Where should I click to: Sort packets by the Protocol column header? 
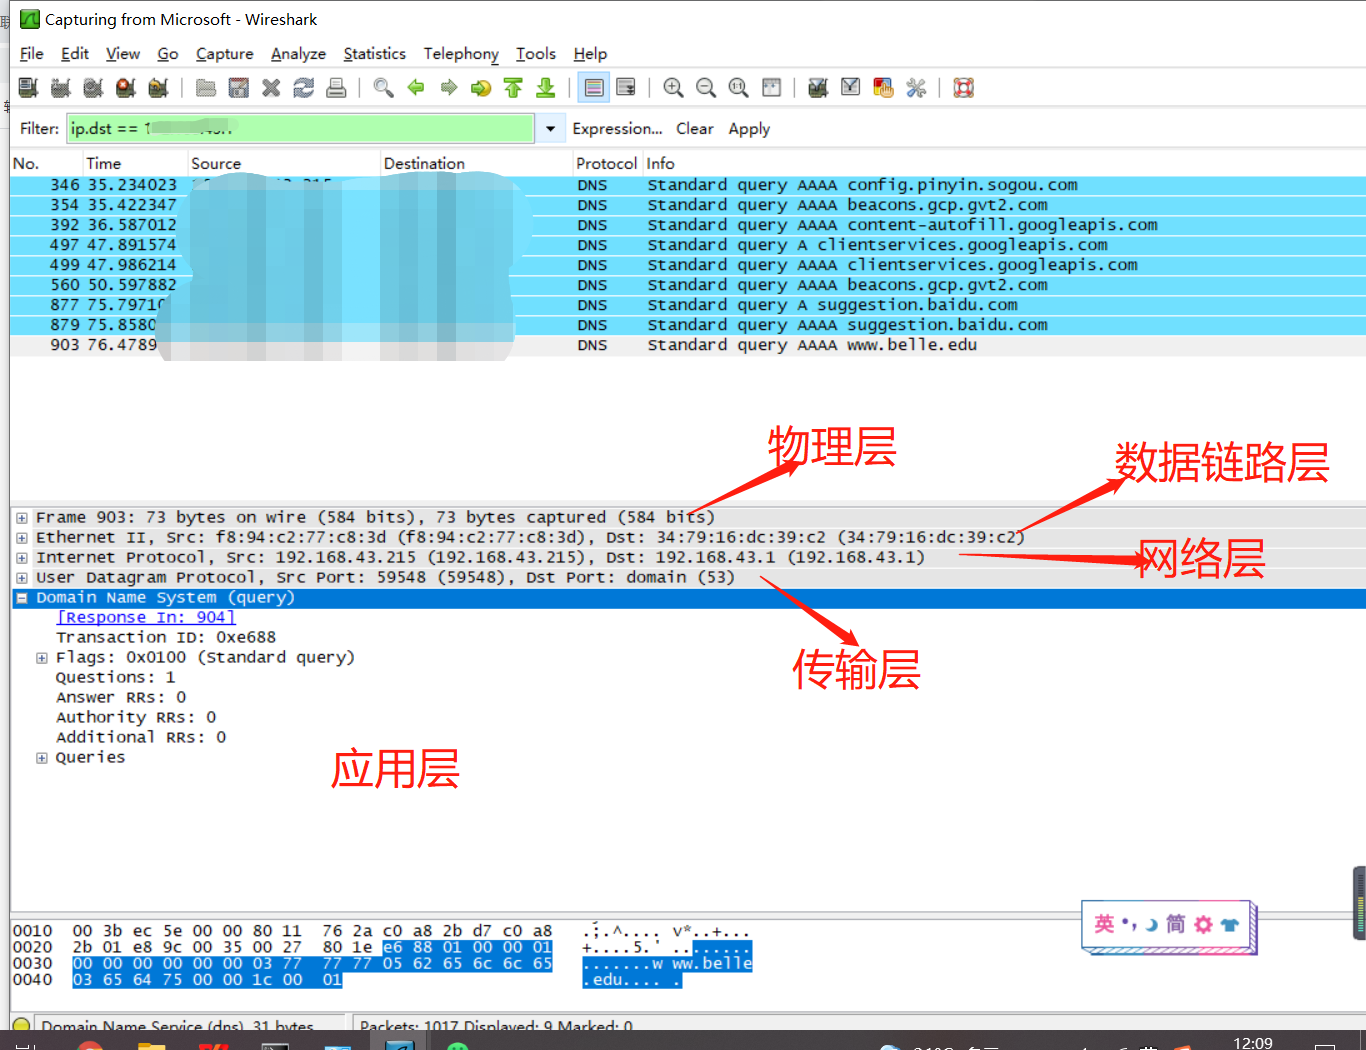pos(606,163)
